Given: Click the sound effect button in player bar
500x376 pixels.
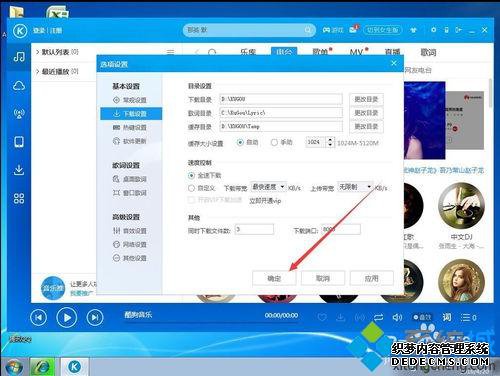Looking at the screenshot, I should click(422, 317).
